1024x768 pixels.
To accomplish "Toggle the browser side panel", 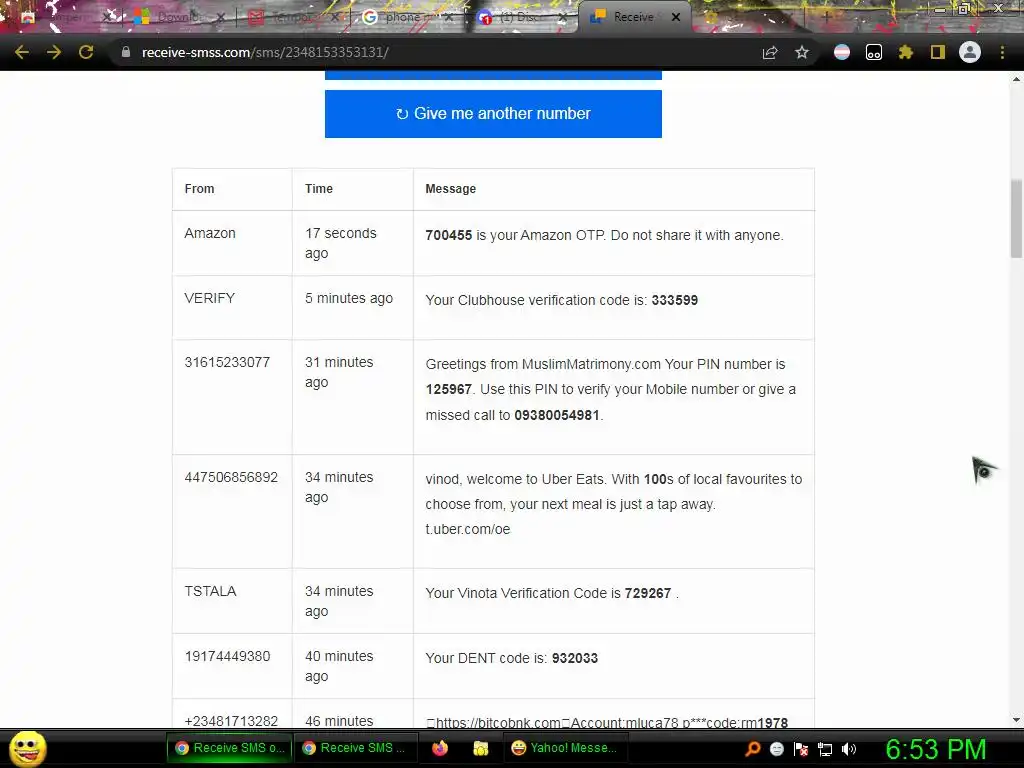I will click(x=938, y=52).
